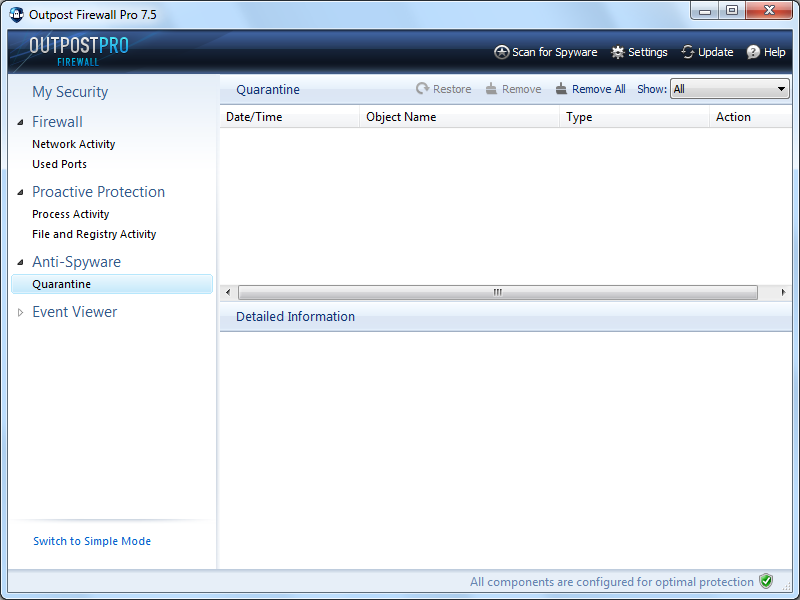Open Settings via the gear icon

(x=618, y=52)
